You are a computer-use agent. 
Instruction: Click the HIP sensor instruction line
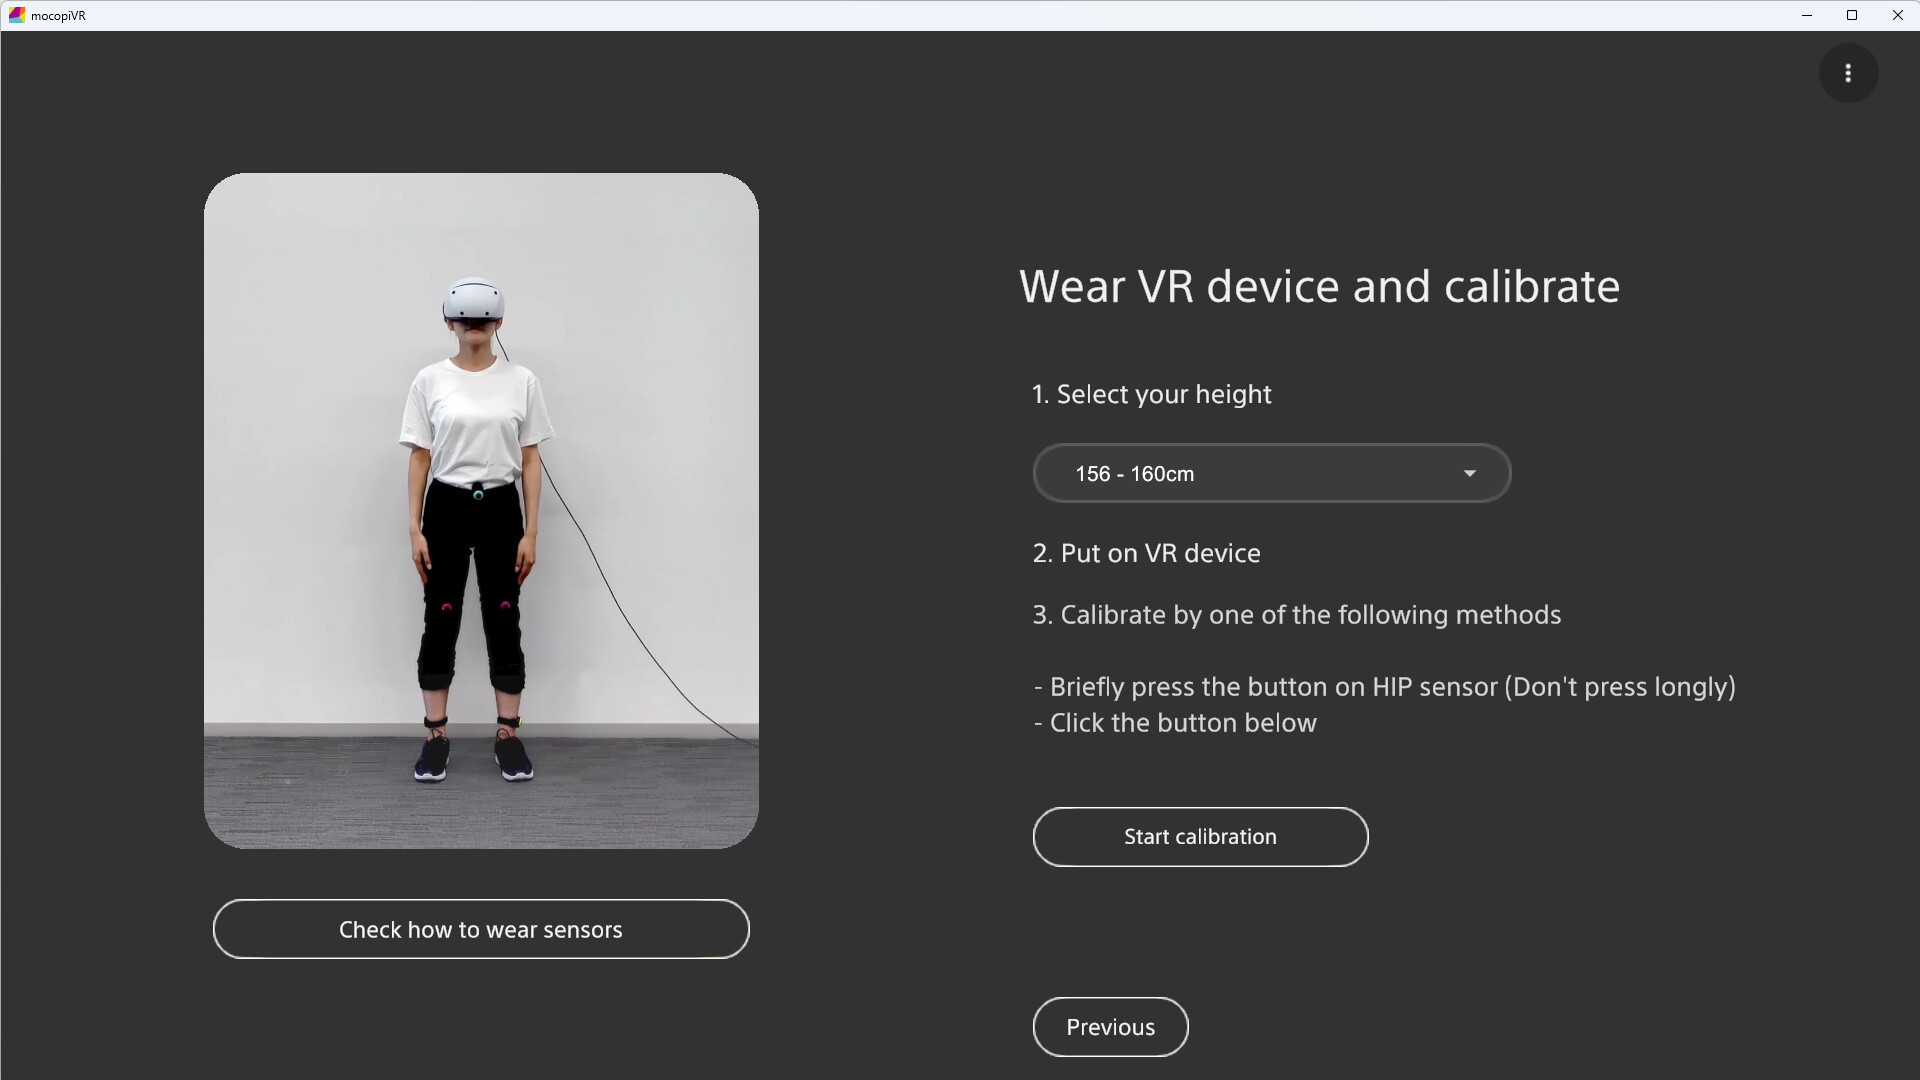pyautogui.click(x=1385, y=687)
